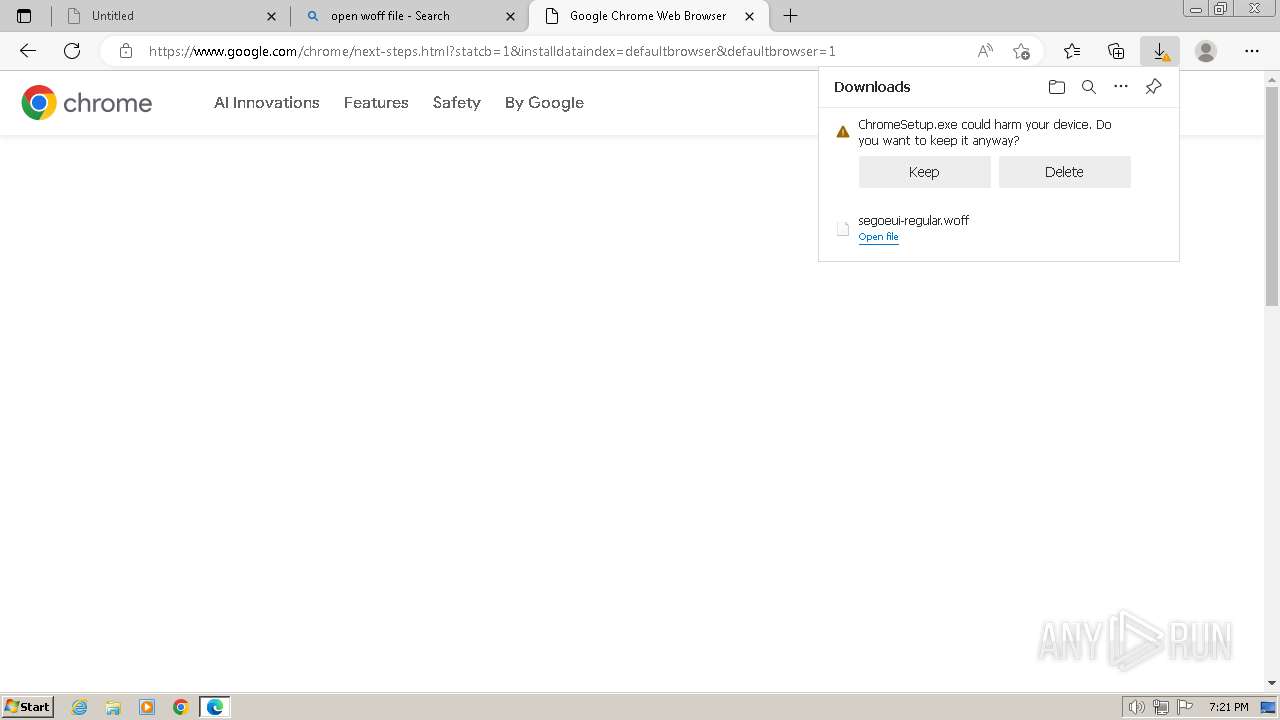Image resolution: width=1280 pixels, height=720 pixels.
Task: Open Read aloud in address bar
Action: coord(985,51)
